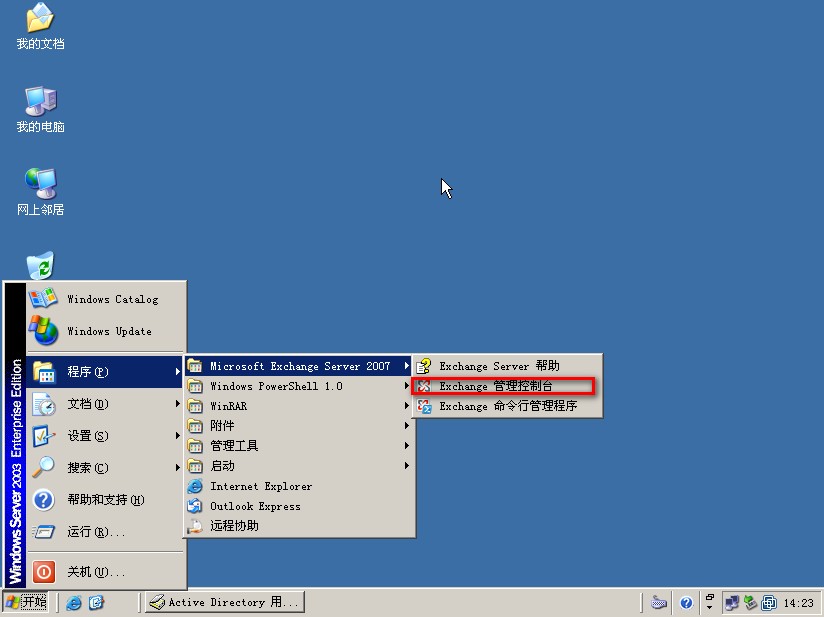Open Exchange 命令行管理程序 menu entry
Viewport: 824px width, 617px height.
point(507,406)
